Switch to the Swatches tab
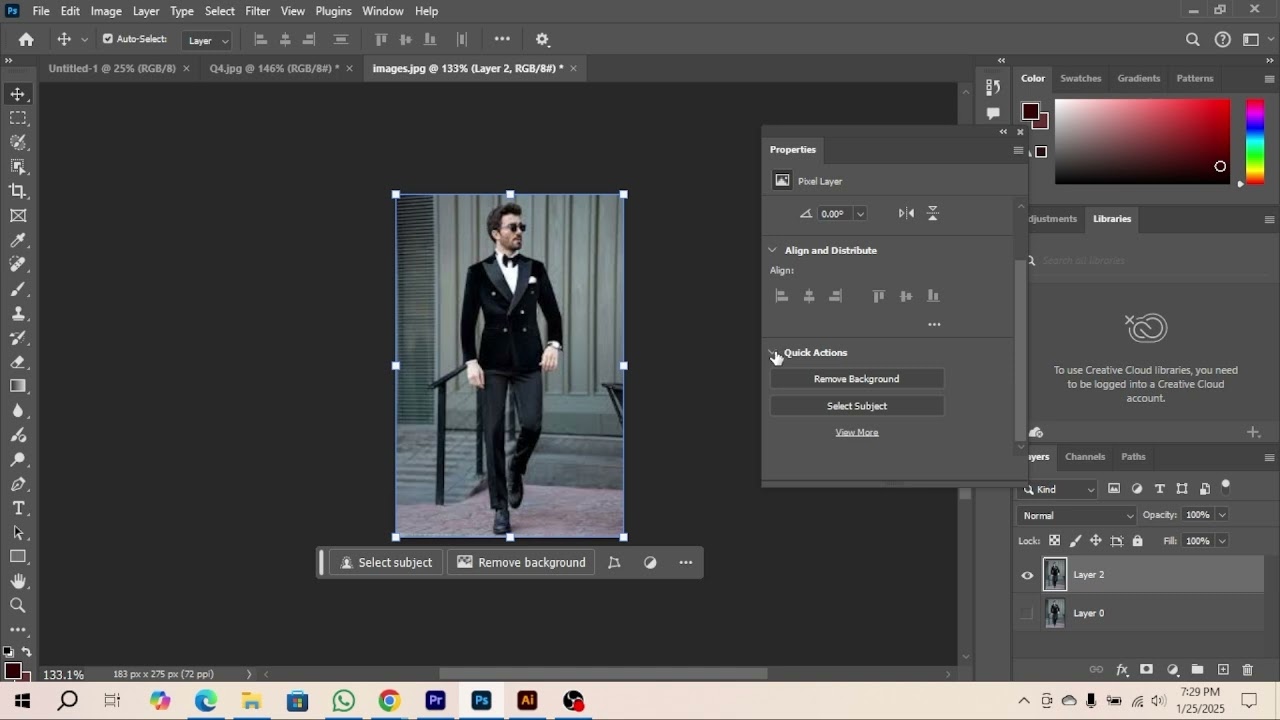The width and height of the screenshot is (1280, 720). [x=1080, y=78]
